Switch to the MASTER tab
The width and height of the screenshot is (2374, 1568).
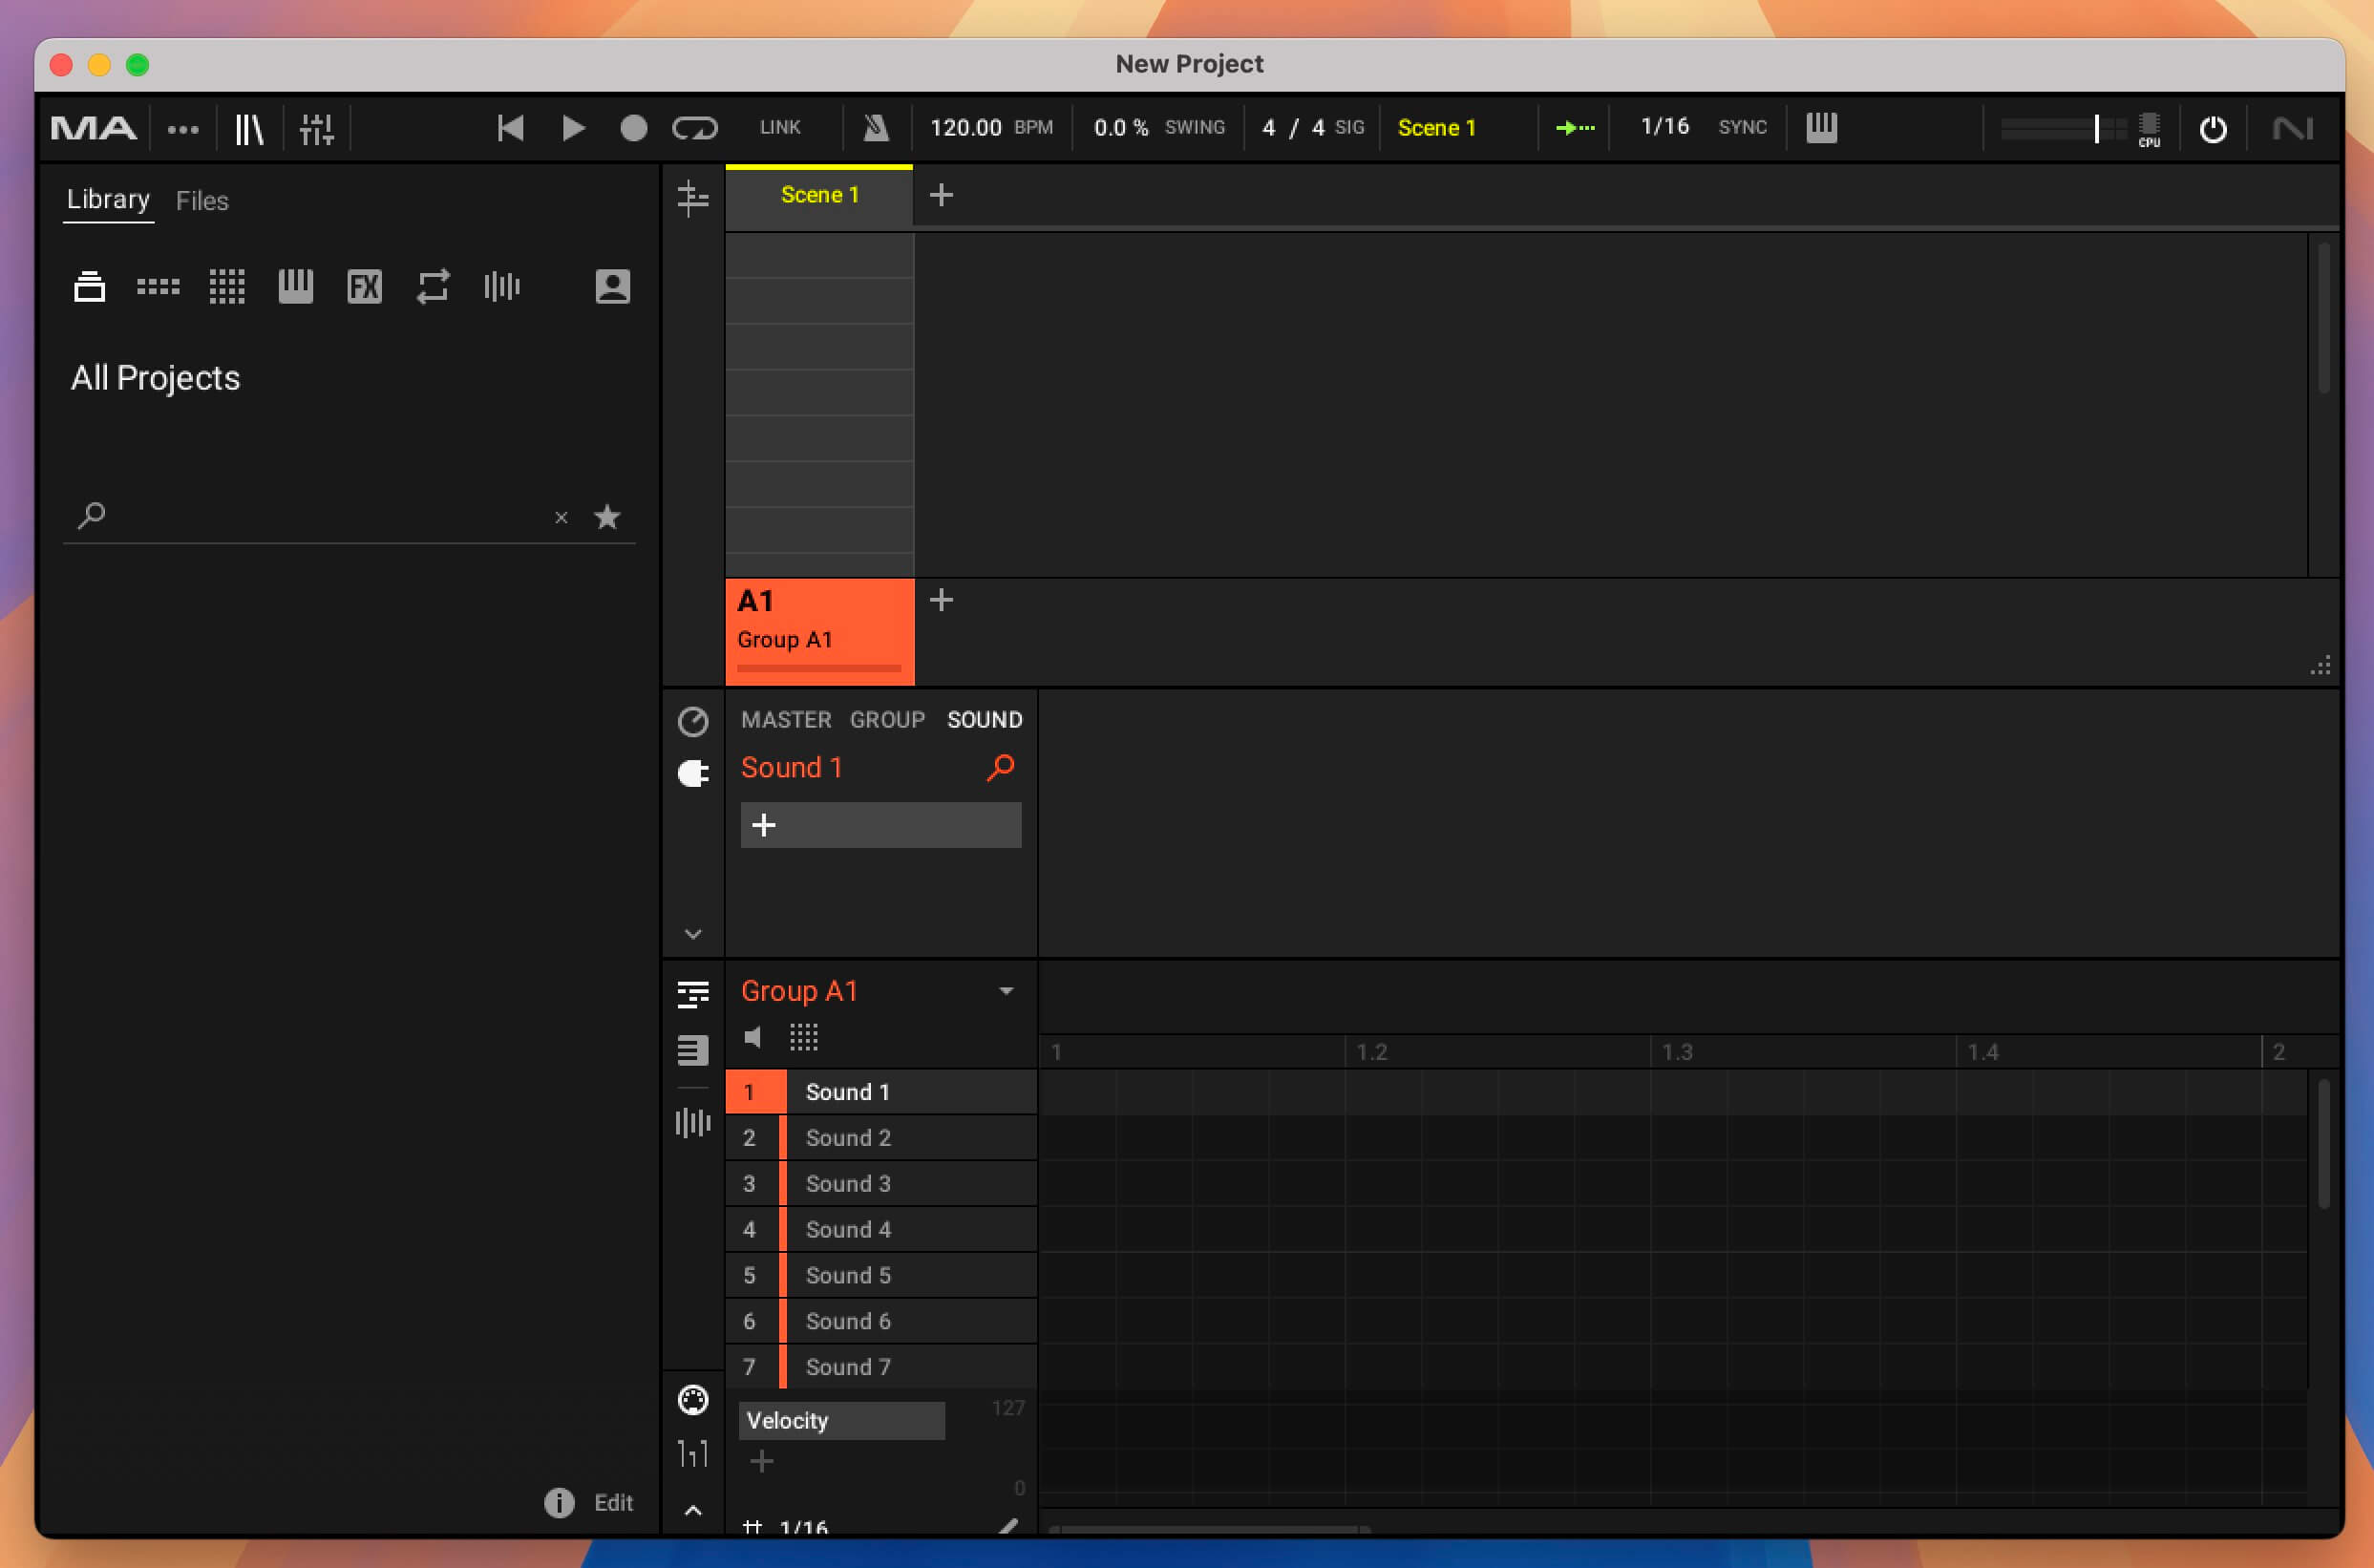(x=784, y=719)
